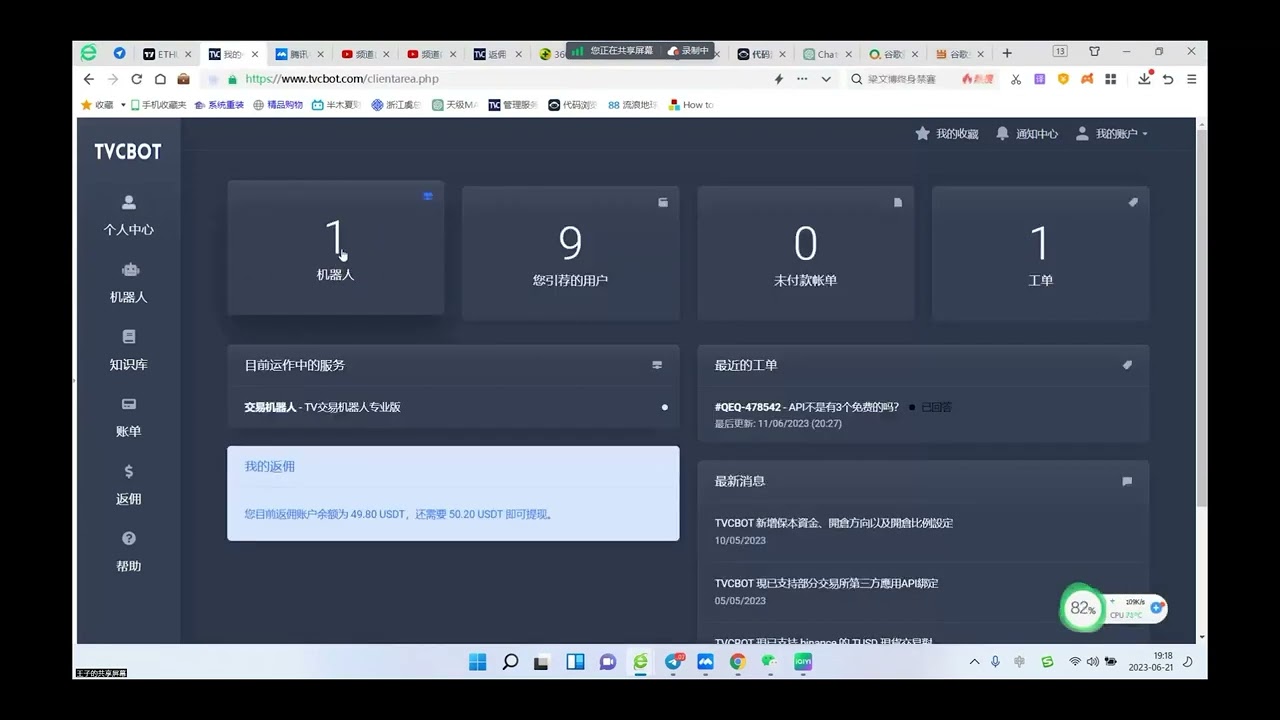Open Windows taskbar search
This screenshot has width=1280, height=720.
(x=510, y=662)
